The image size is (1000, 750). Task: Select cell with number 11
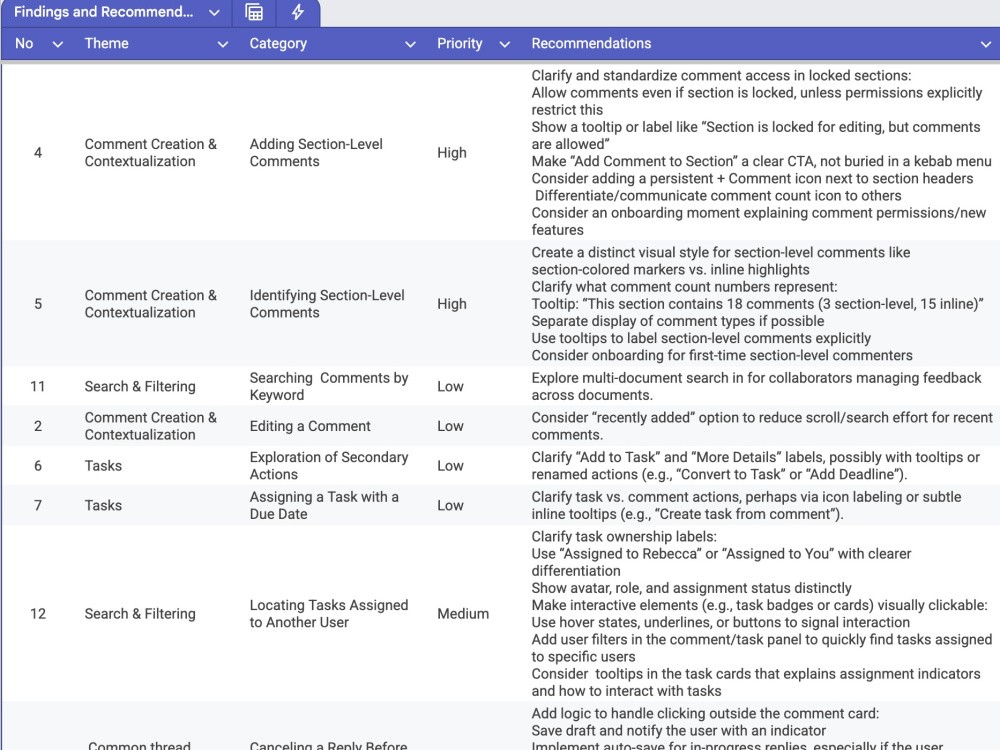point(38,386)
